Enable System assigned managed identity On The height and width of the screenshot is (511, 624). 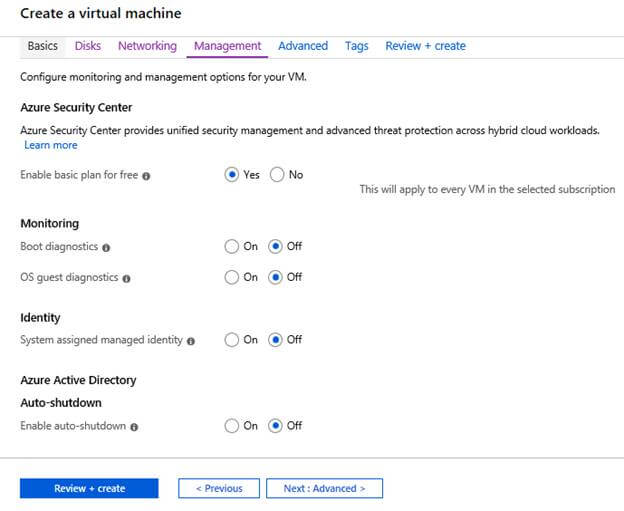232,340
